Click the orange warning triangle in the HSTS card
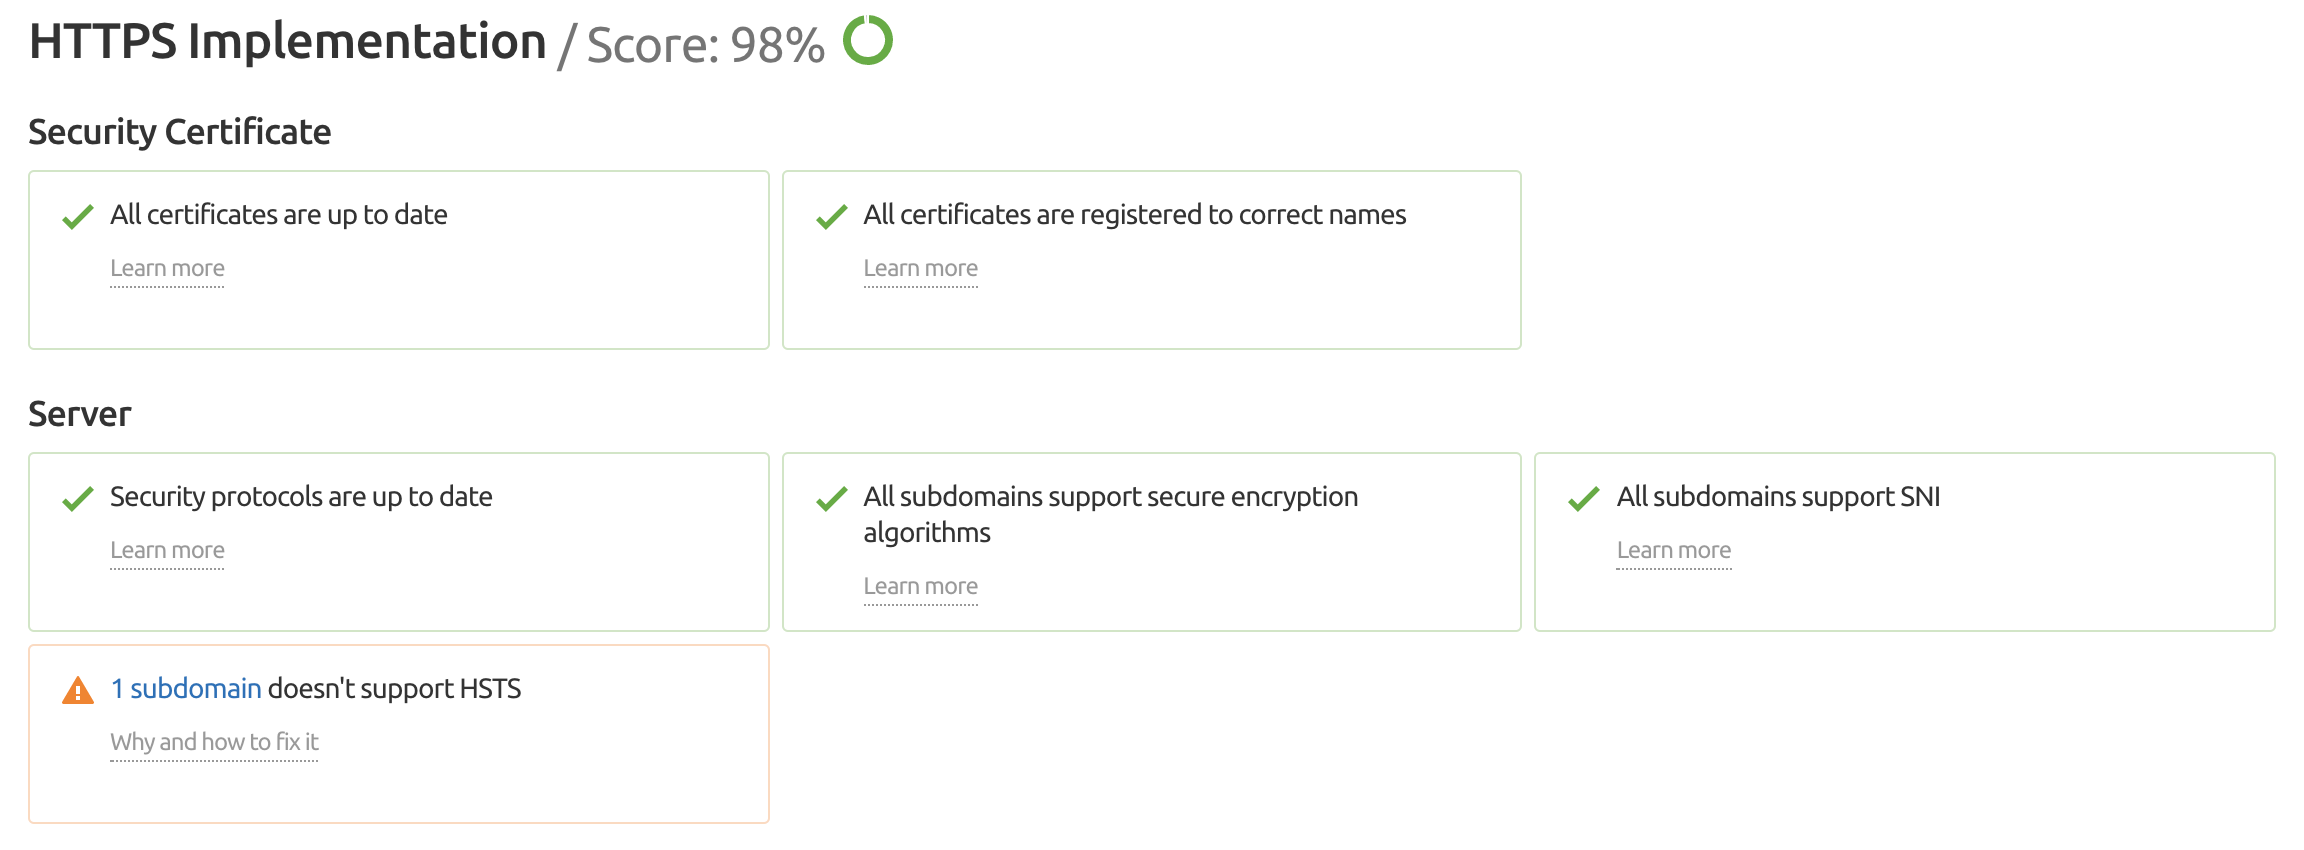Viewport: 2304px width, 850px height. pos(78,689)
